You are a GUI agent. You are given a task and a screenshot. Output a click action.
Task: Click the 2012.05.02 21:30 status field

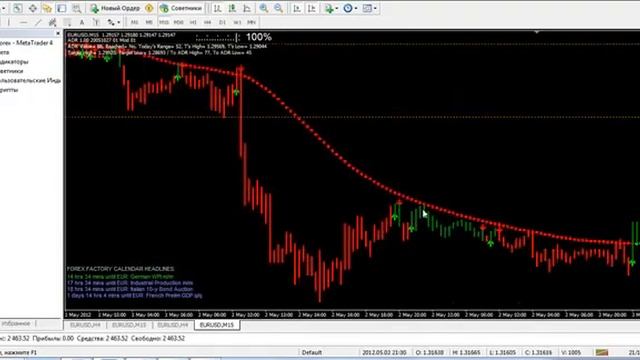pyautogui.click(x=384, y=352)
